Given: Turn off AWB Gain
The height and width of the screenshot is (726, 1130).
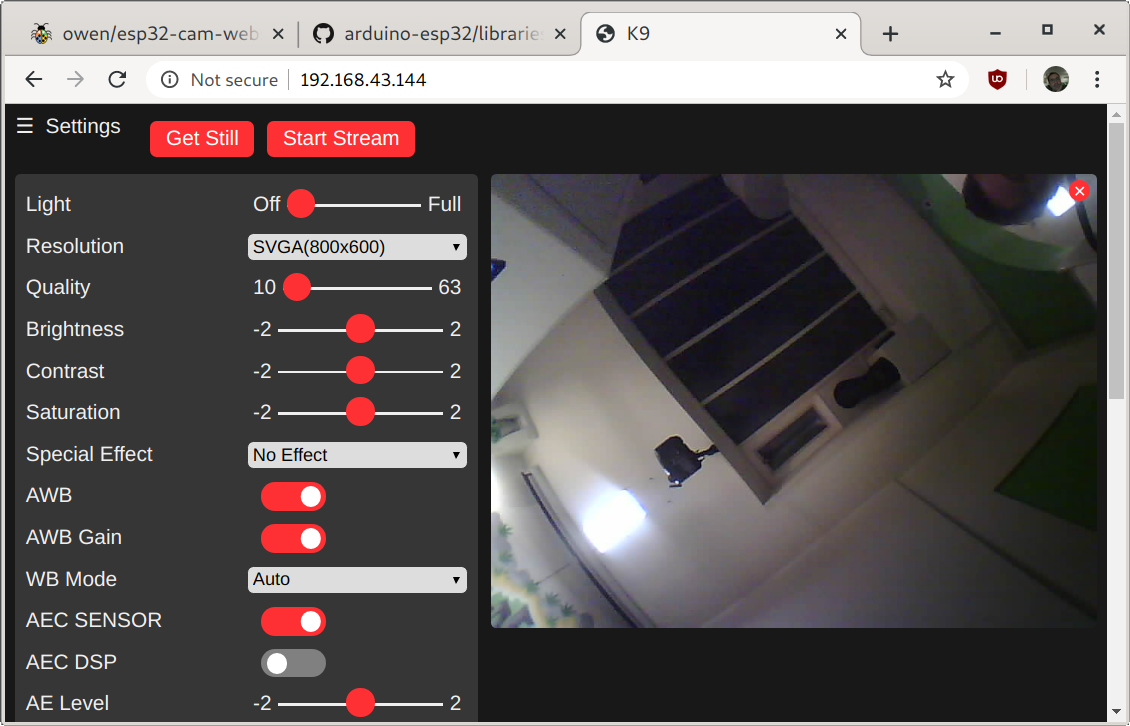Looking at the screenshot, I should [x=293, y=538].
